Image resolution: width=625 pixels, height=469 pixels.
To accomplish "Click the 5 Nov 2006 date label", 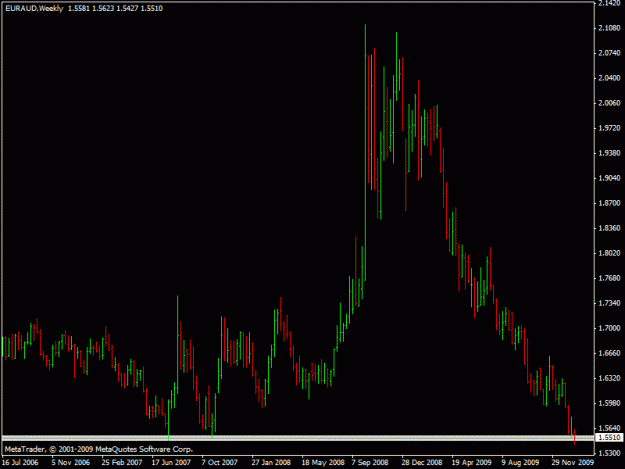I will 71,463.
